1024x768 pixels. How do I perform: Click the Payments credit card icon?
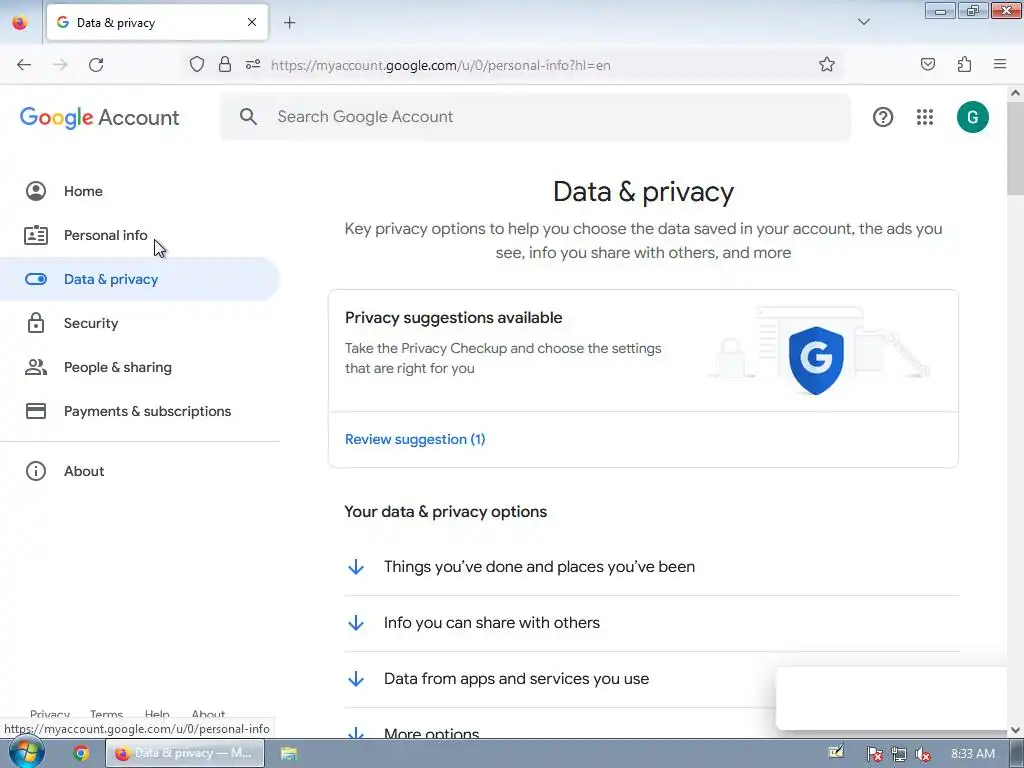click(x=36, y=411)
